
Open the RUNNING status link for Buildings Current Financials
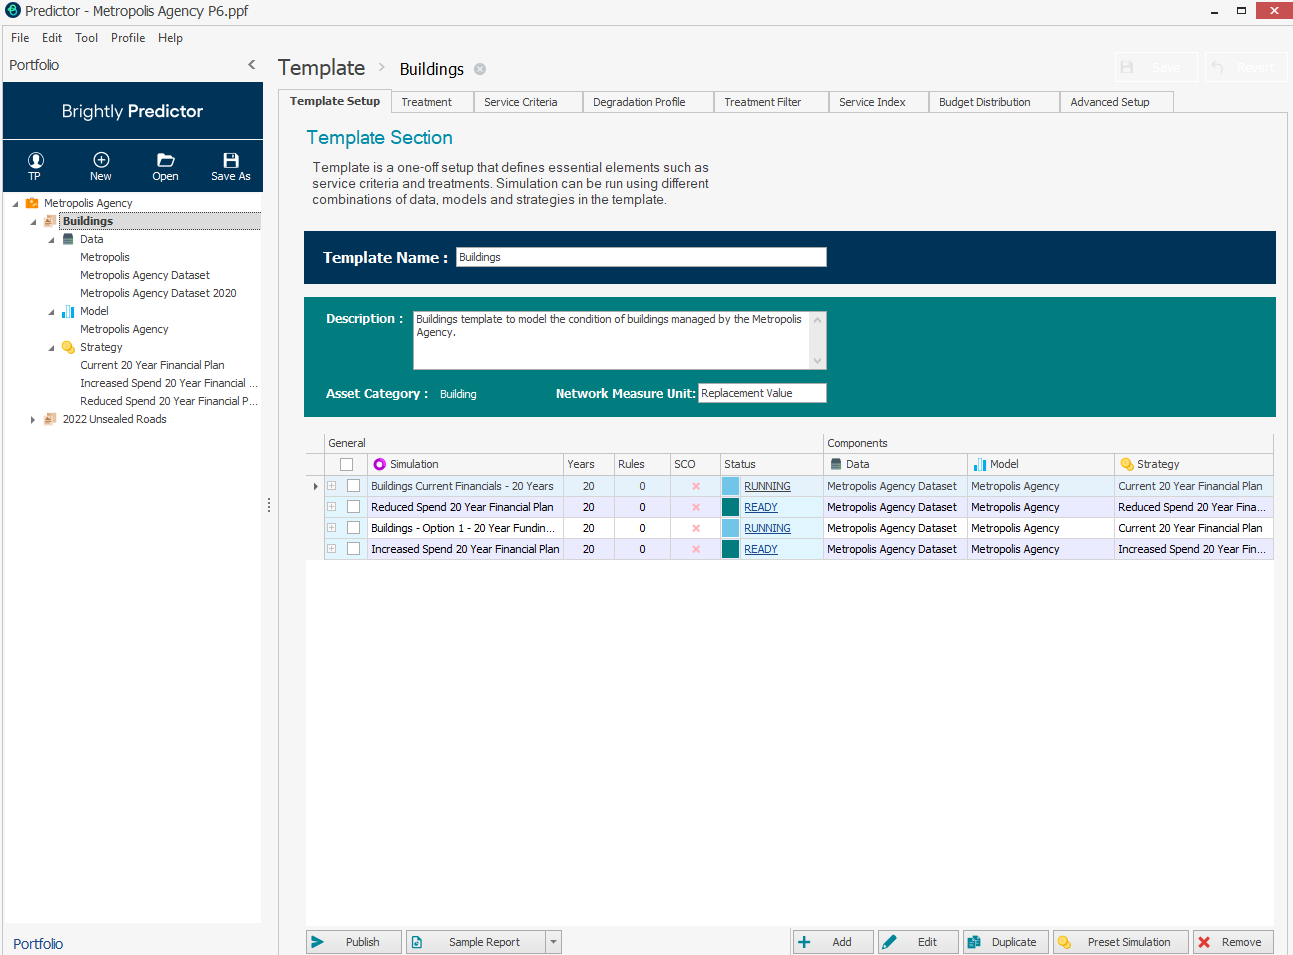(x=767, y=486)
